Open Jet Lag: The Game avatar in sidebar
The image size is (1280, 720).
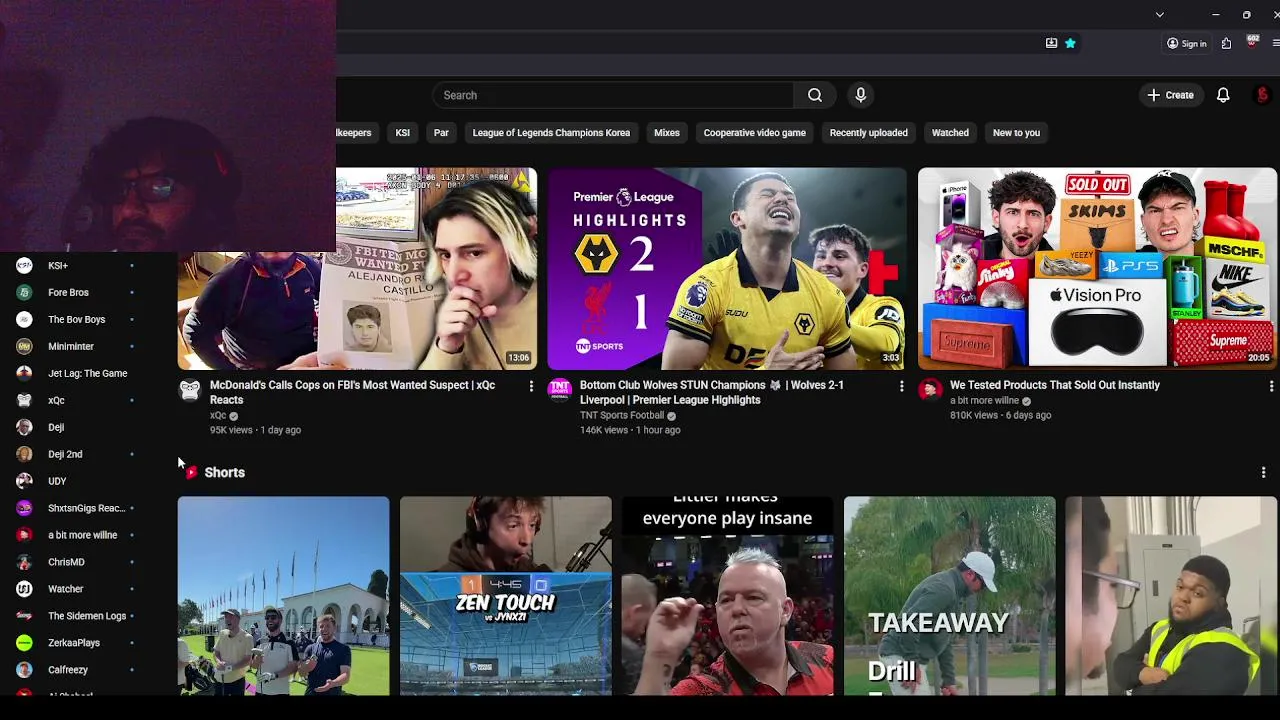coord(24,373)
